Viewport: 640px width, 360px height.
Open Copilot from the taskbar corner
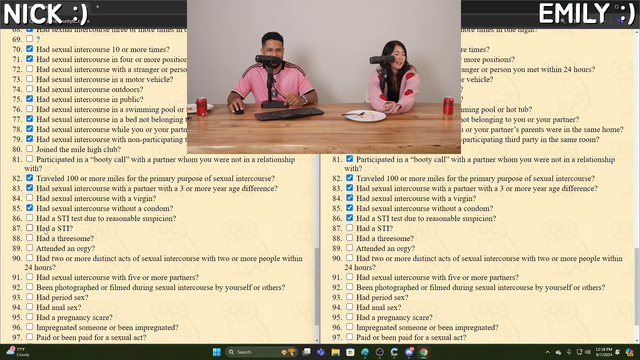[629, 352]
